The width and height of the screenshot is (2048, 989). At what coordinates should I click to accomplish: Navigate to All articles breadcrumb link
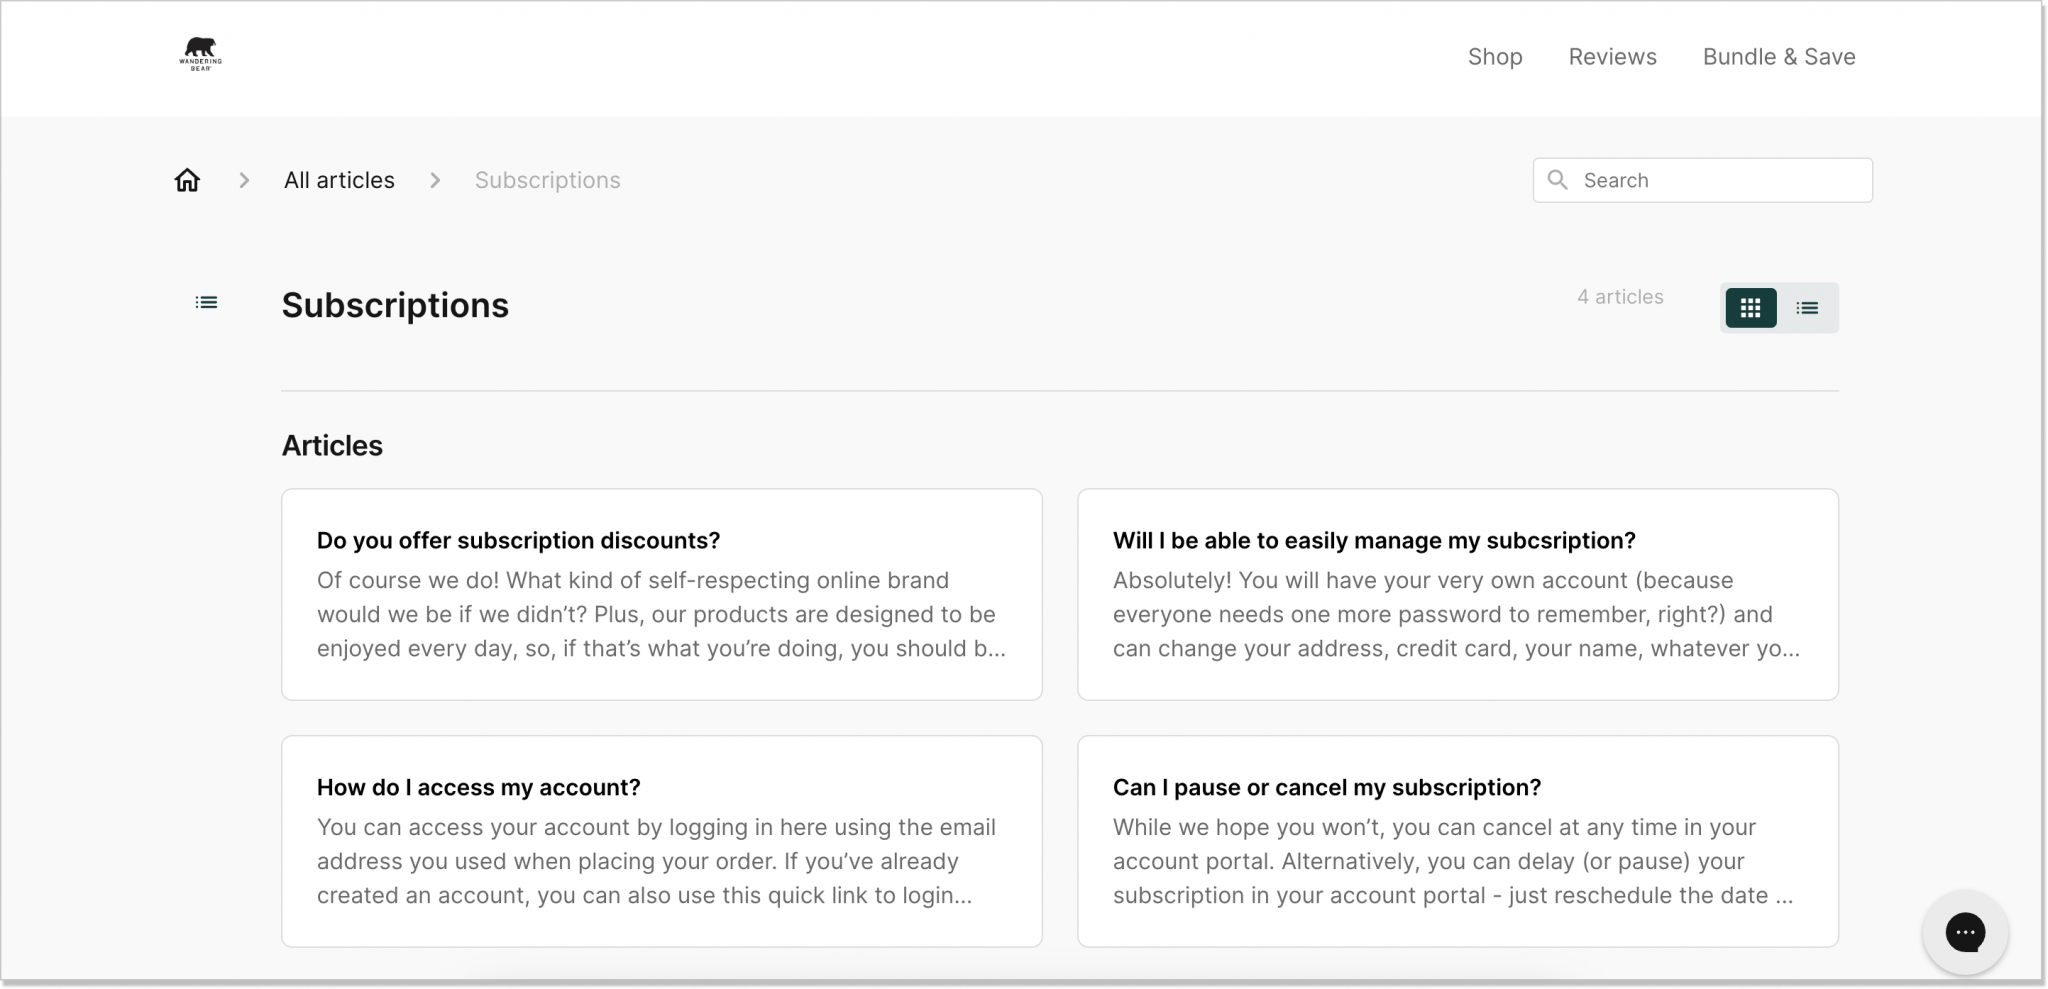pyautogui.click(x=338, y=180)
